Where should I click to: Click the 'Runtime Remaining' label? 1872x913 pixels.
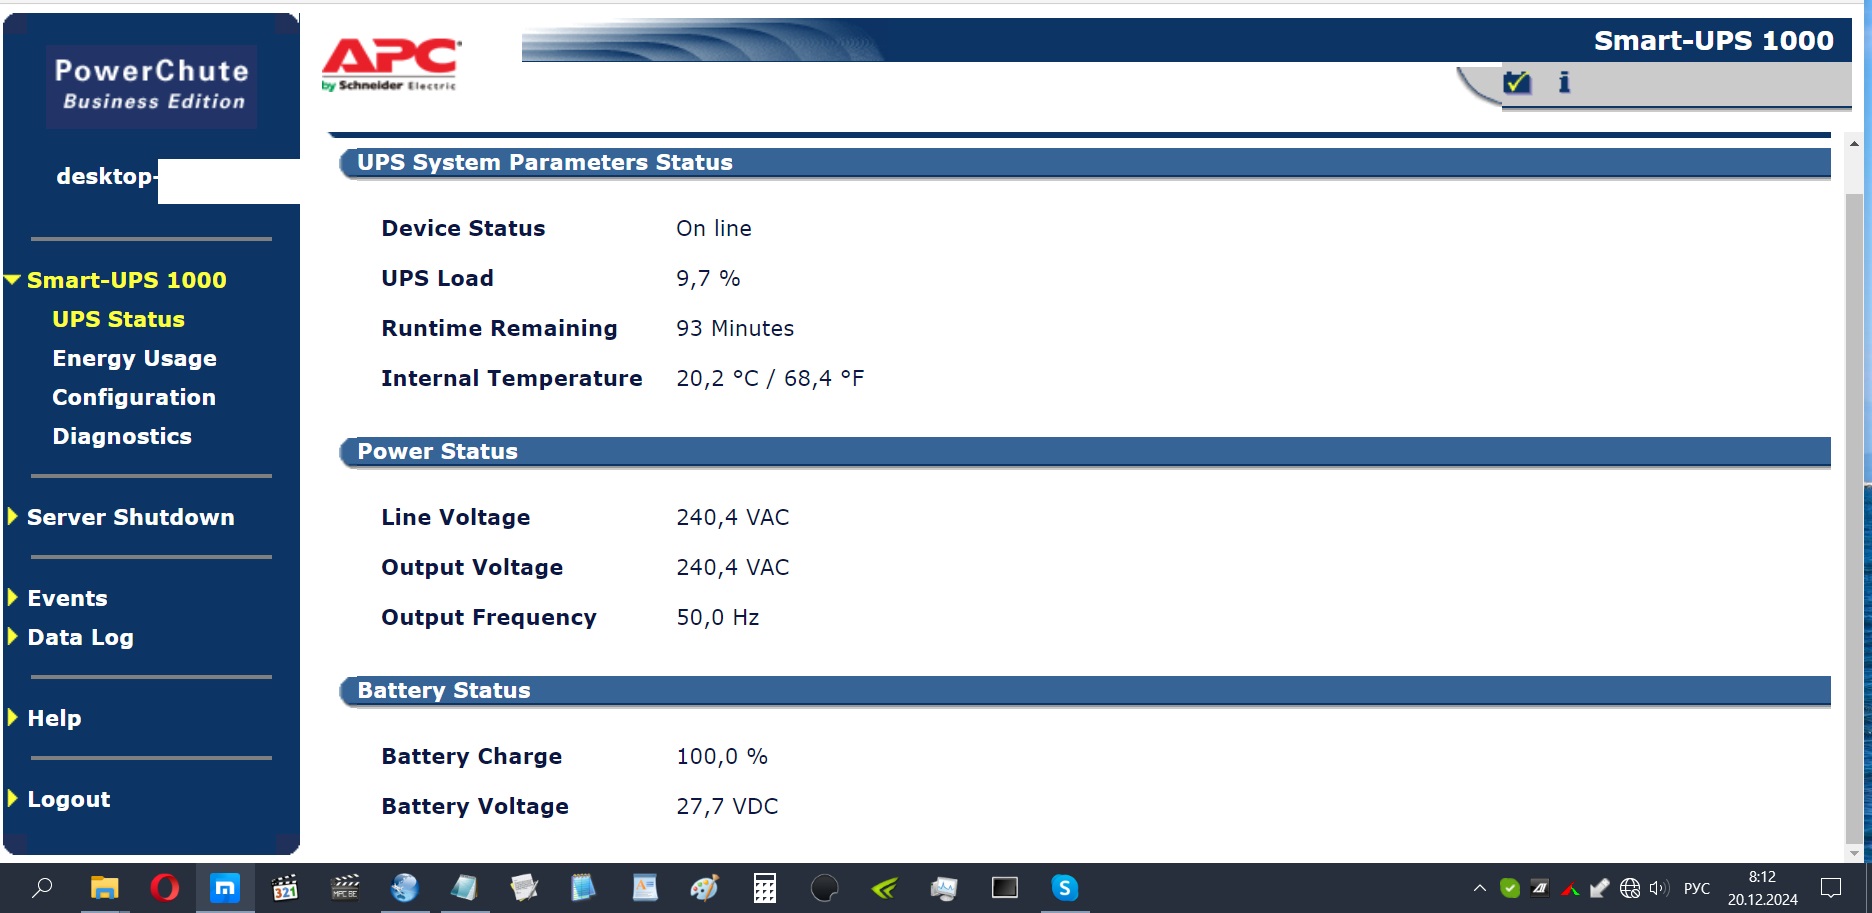click(x=499, y=328)
